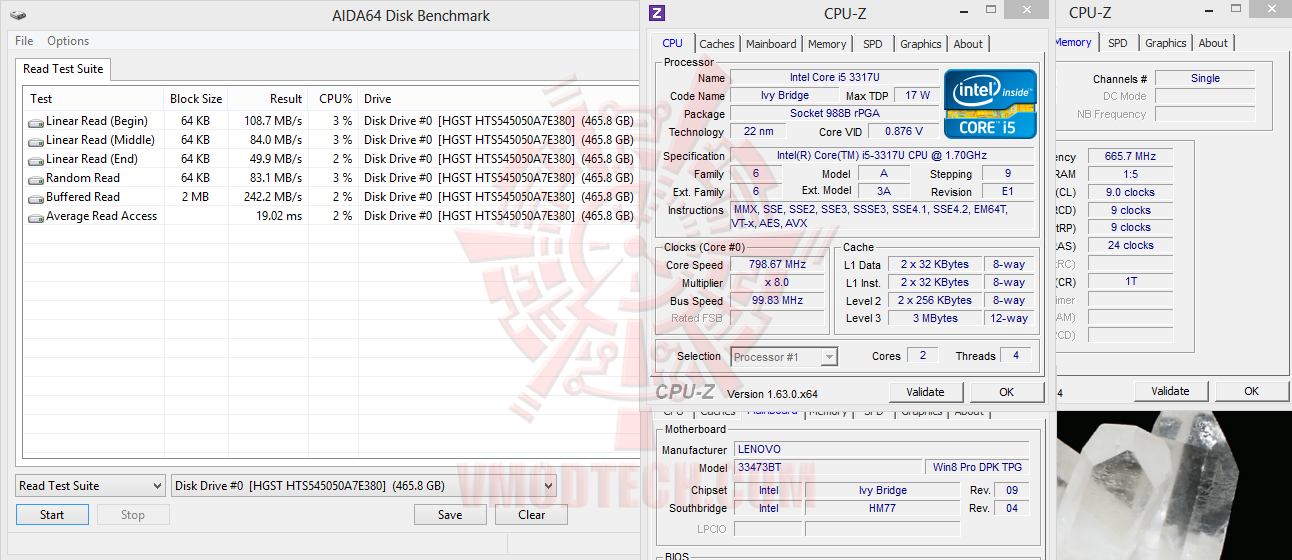Click Validate in the front CPU-Z window
Screen dimensions: 1292x560
coord(925,392)
